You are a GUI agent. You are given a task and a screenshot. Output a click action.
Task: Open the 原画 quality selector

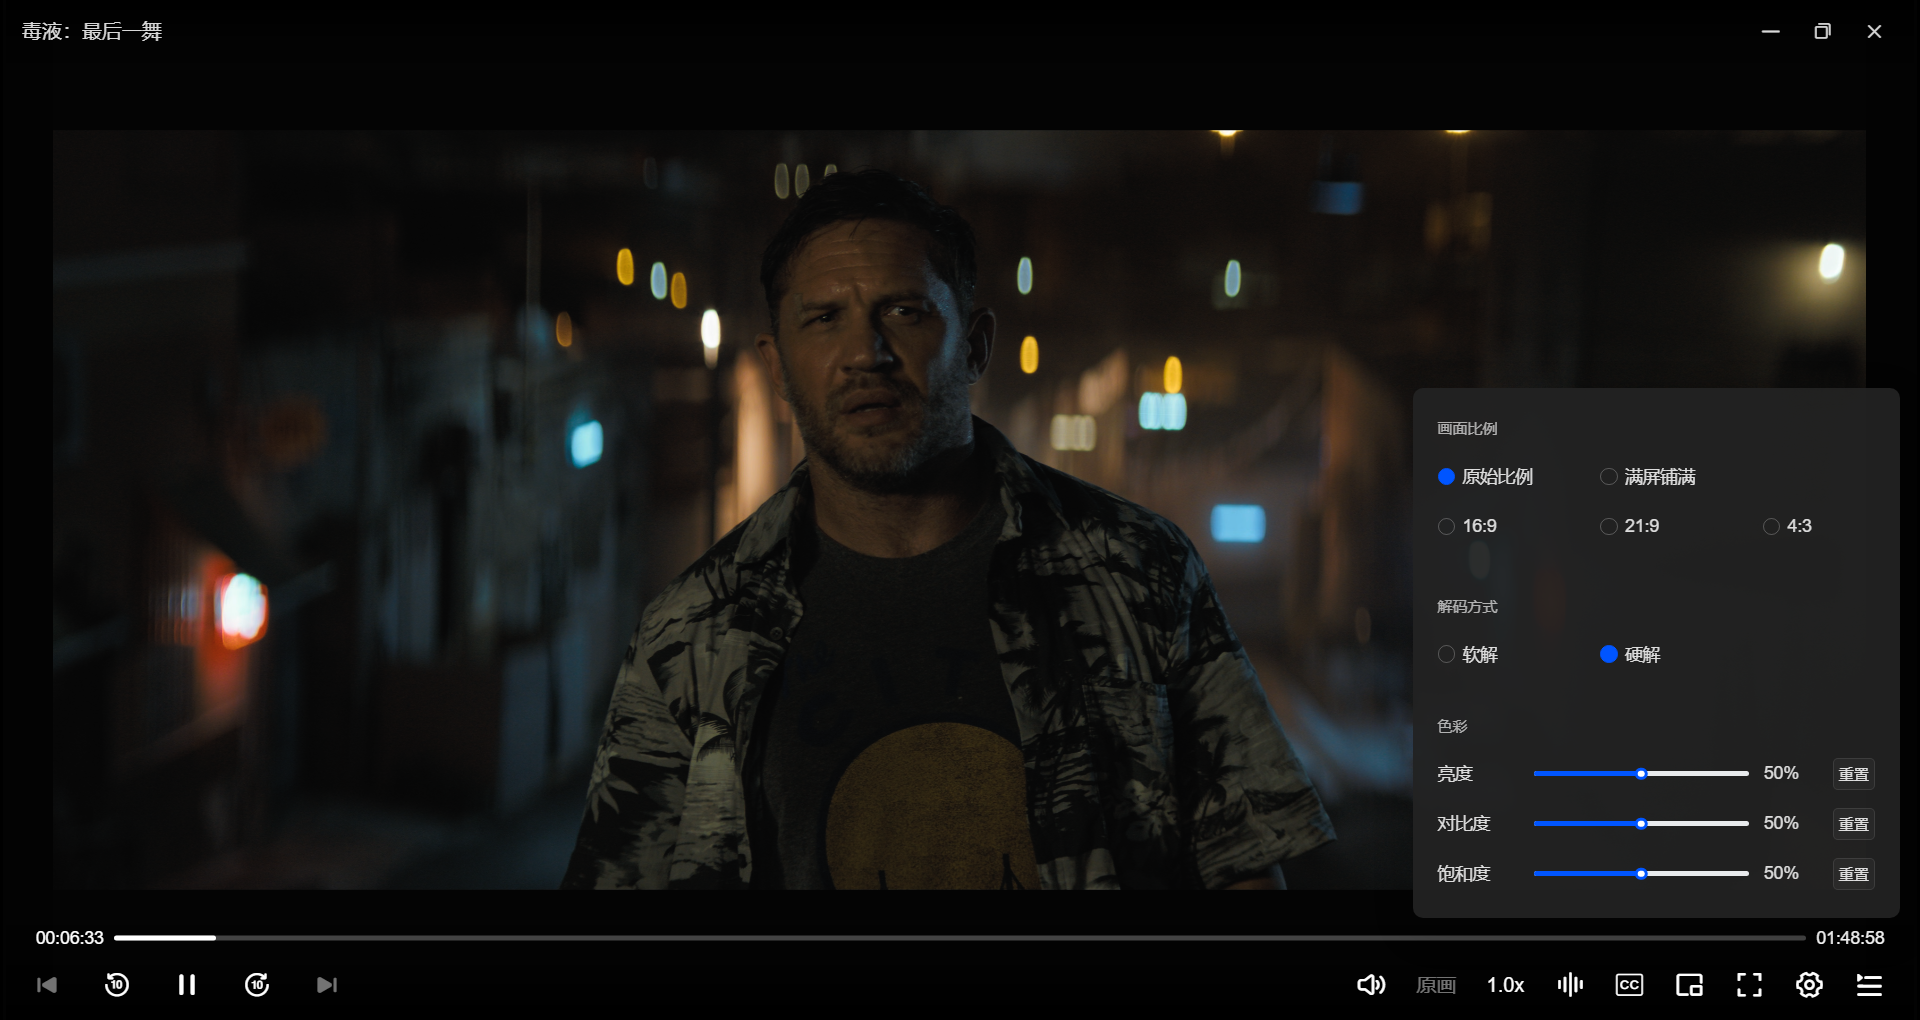pyautogui.click(x=1436, y=985)
